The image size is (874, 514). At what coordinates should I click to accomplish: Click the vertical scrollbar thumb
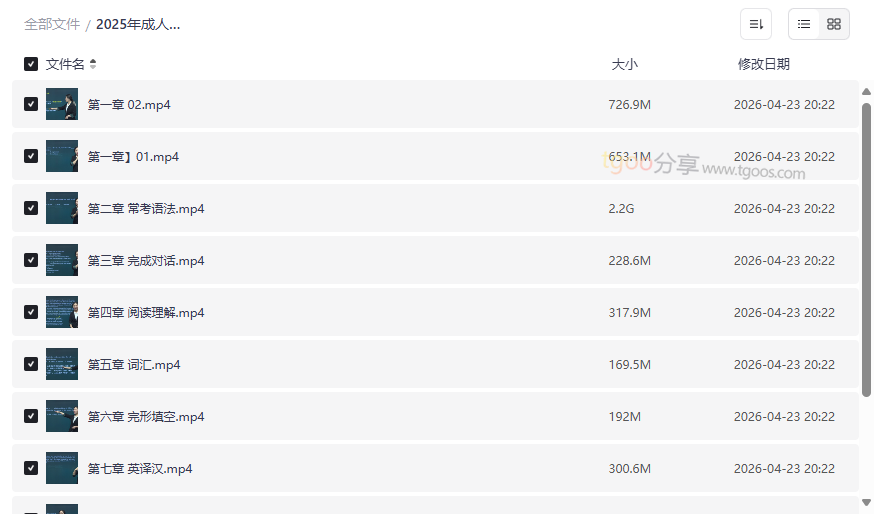(866, 250)
